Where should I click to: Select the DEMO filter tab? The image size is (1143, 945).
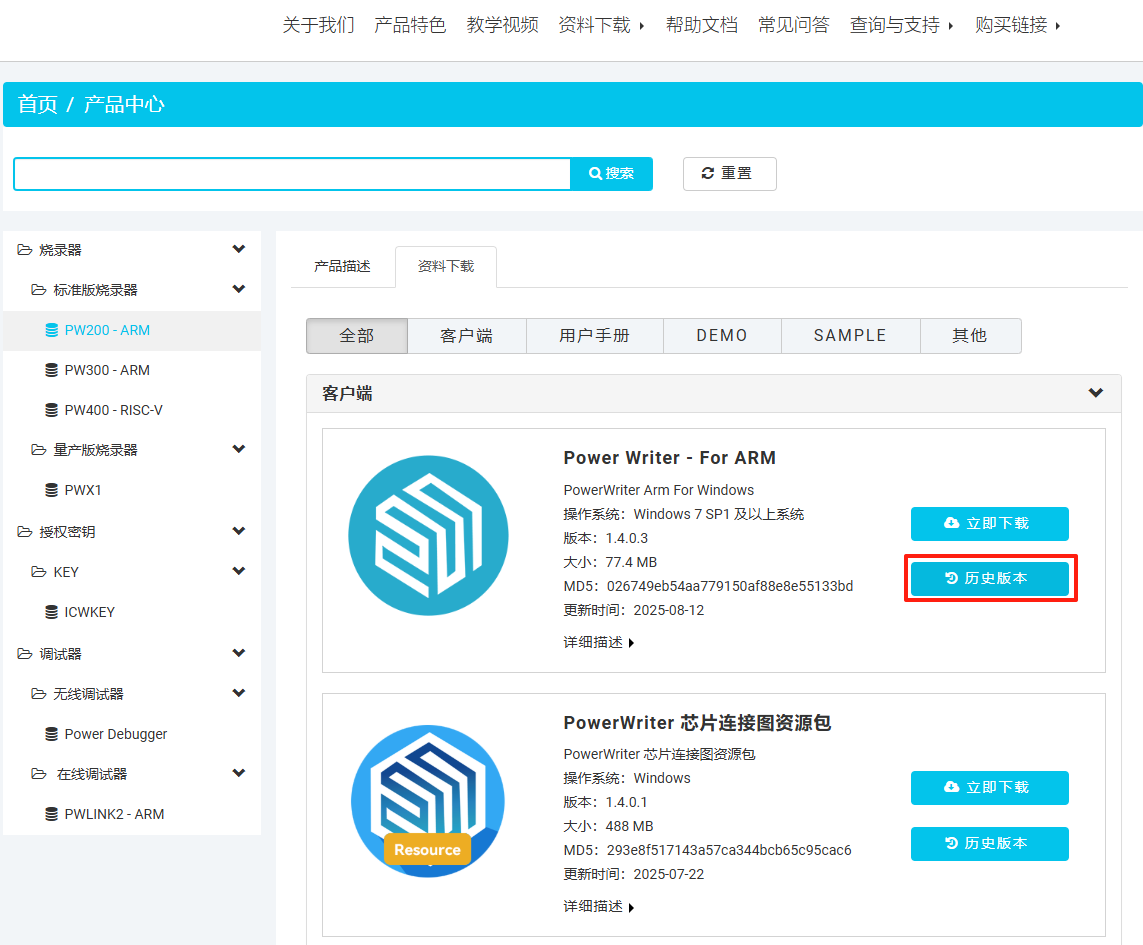click(x=722, y=335)
